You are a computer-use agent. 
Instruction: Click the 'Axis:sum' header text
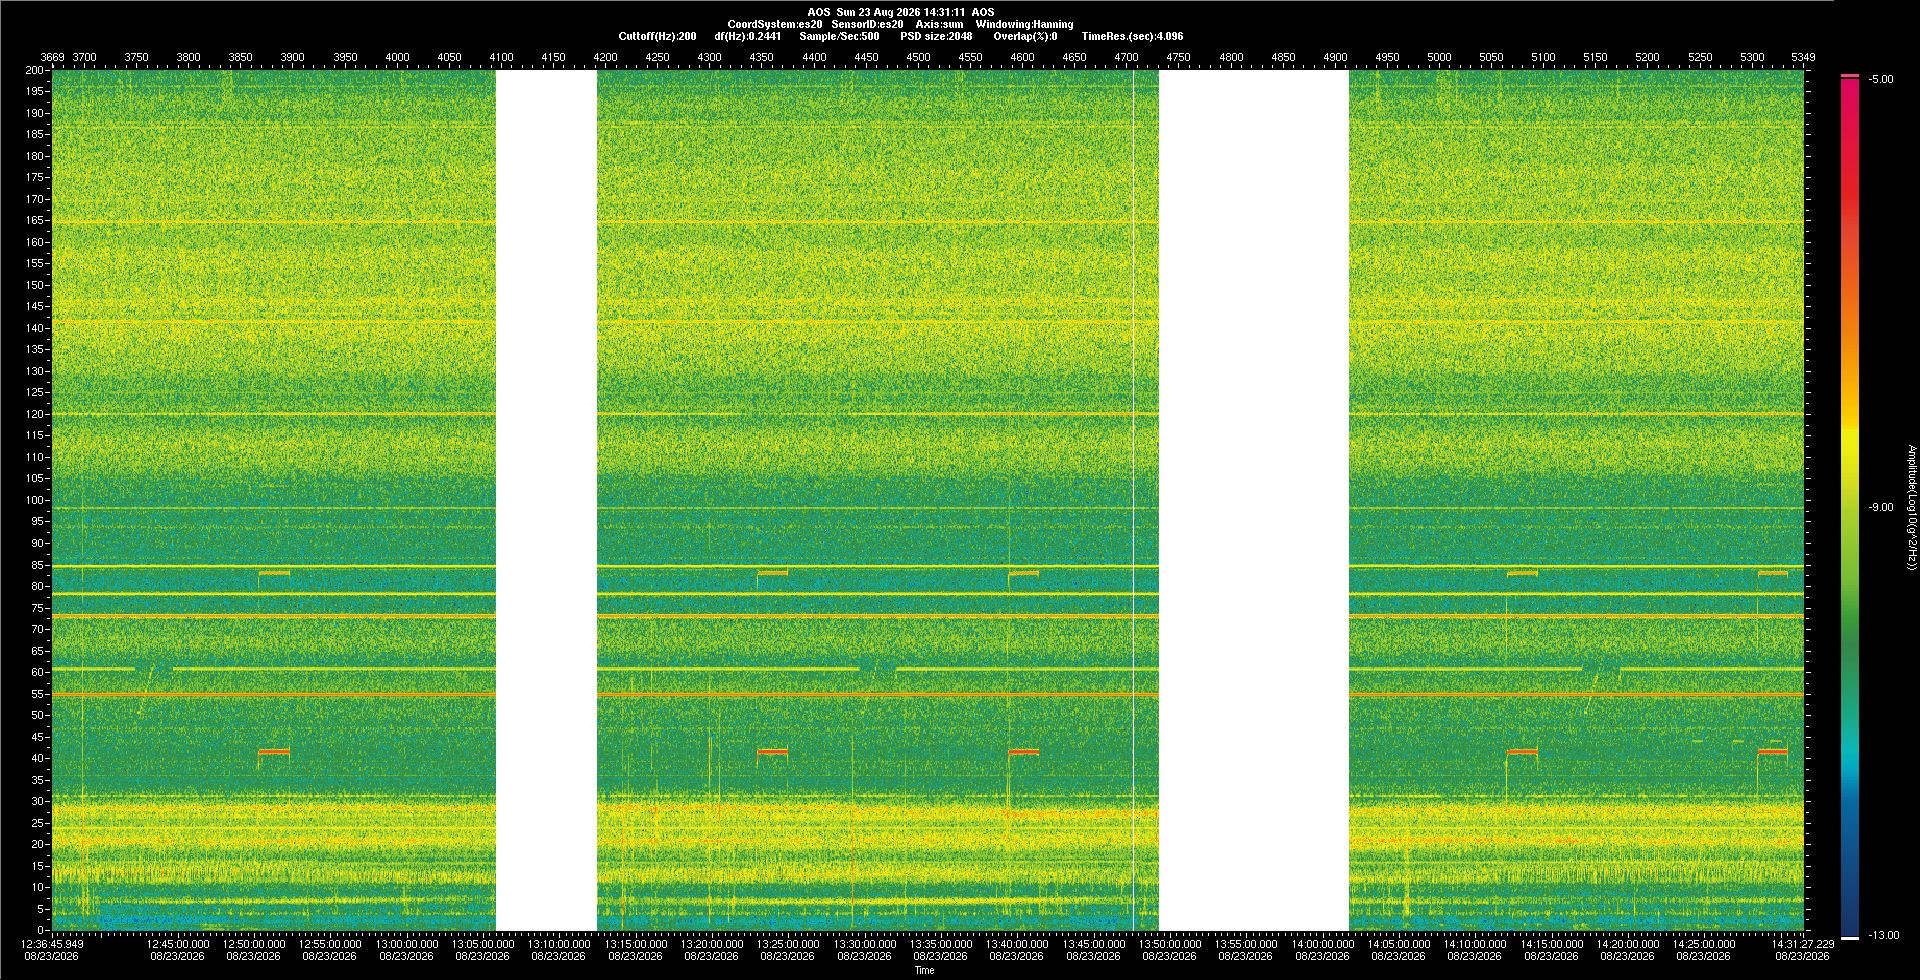tap(939, 24)
